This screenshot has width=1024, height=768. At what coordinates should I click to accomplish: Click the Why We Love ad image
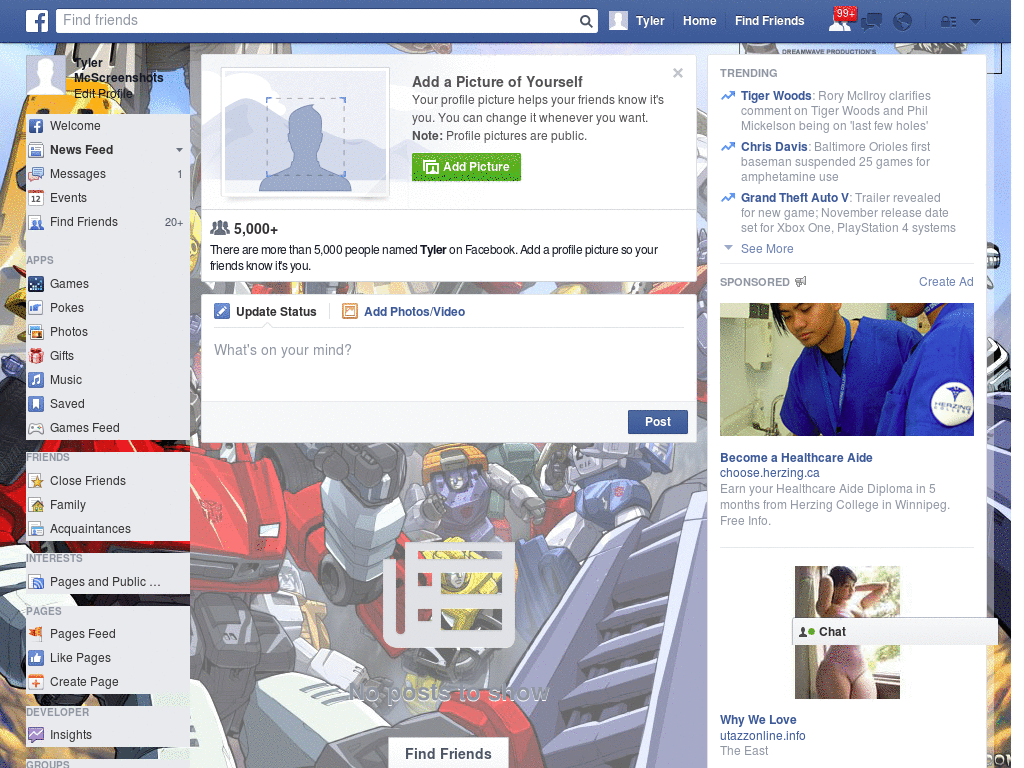coord(847,632)
